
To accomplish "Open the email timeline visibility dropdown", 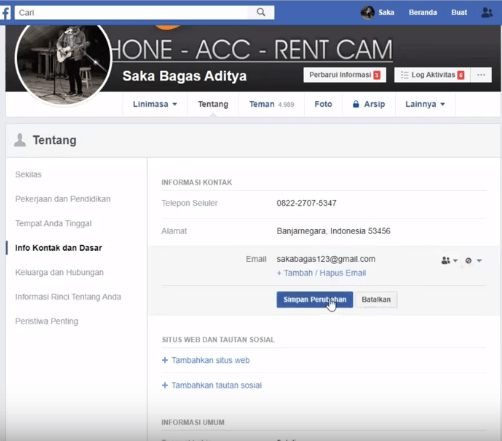I will point(473,260).
